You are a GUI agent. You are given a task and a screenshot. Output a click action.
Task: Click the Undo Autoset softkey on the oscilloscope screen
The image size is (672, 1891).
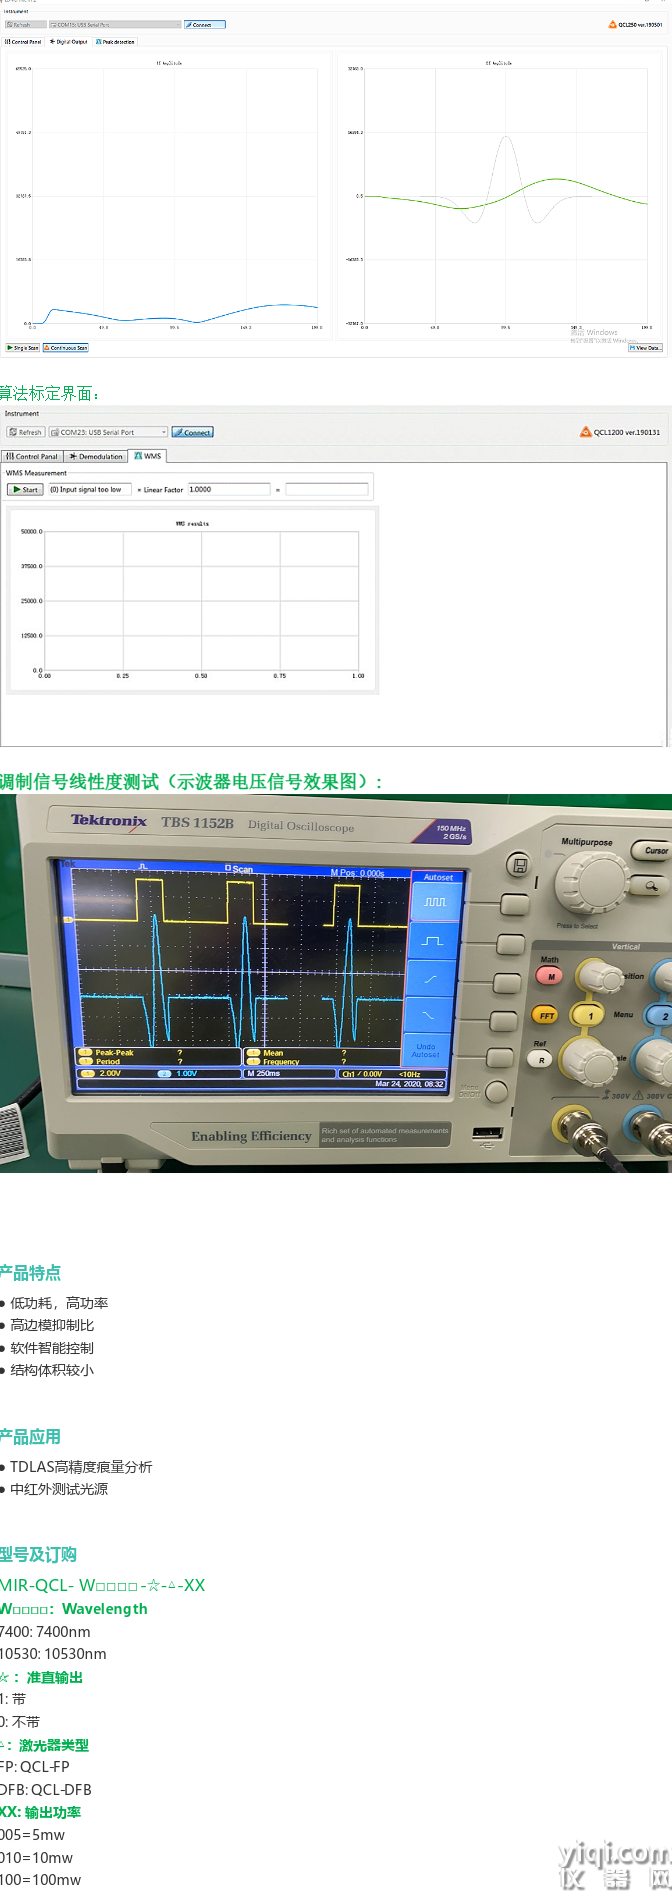[x=426, y=1050]
